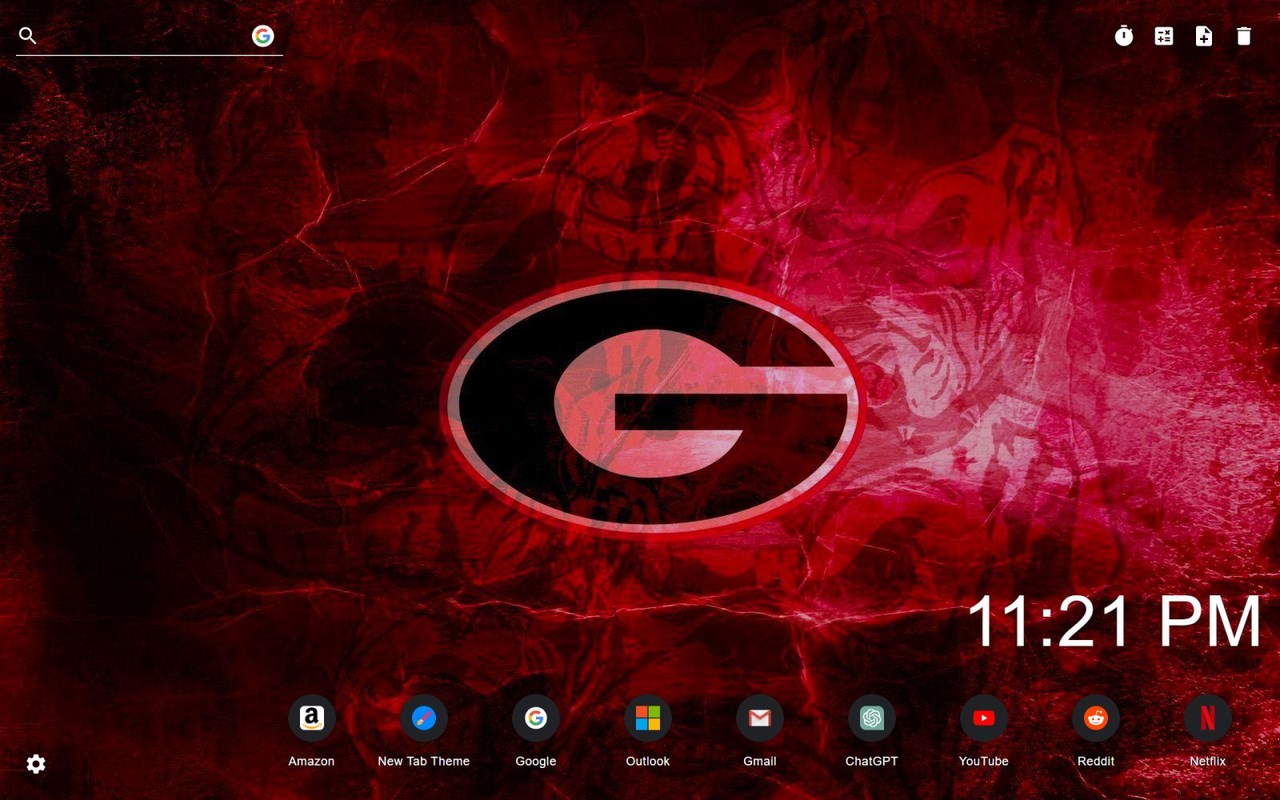Click the ChatGPT label text
Viewport: 1280px width, 800px height.
coord(872,761)
